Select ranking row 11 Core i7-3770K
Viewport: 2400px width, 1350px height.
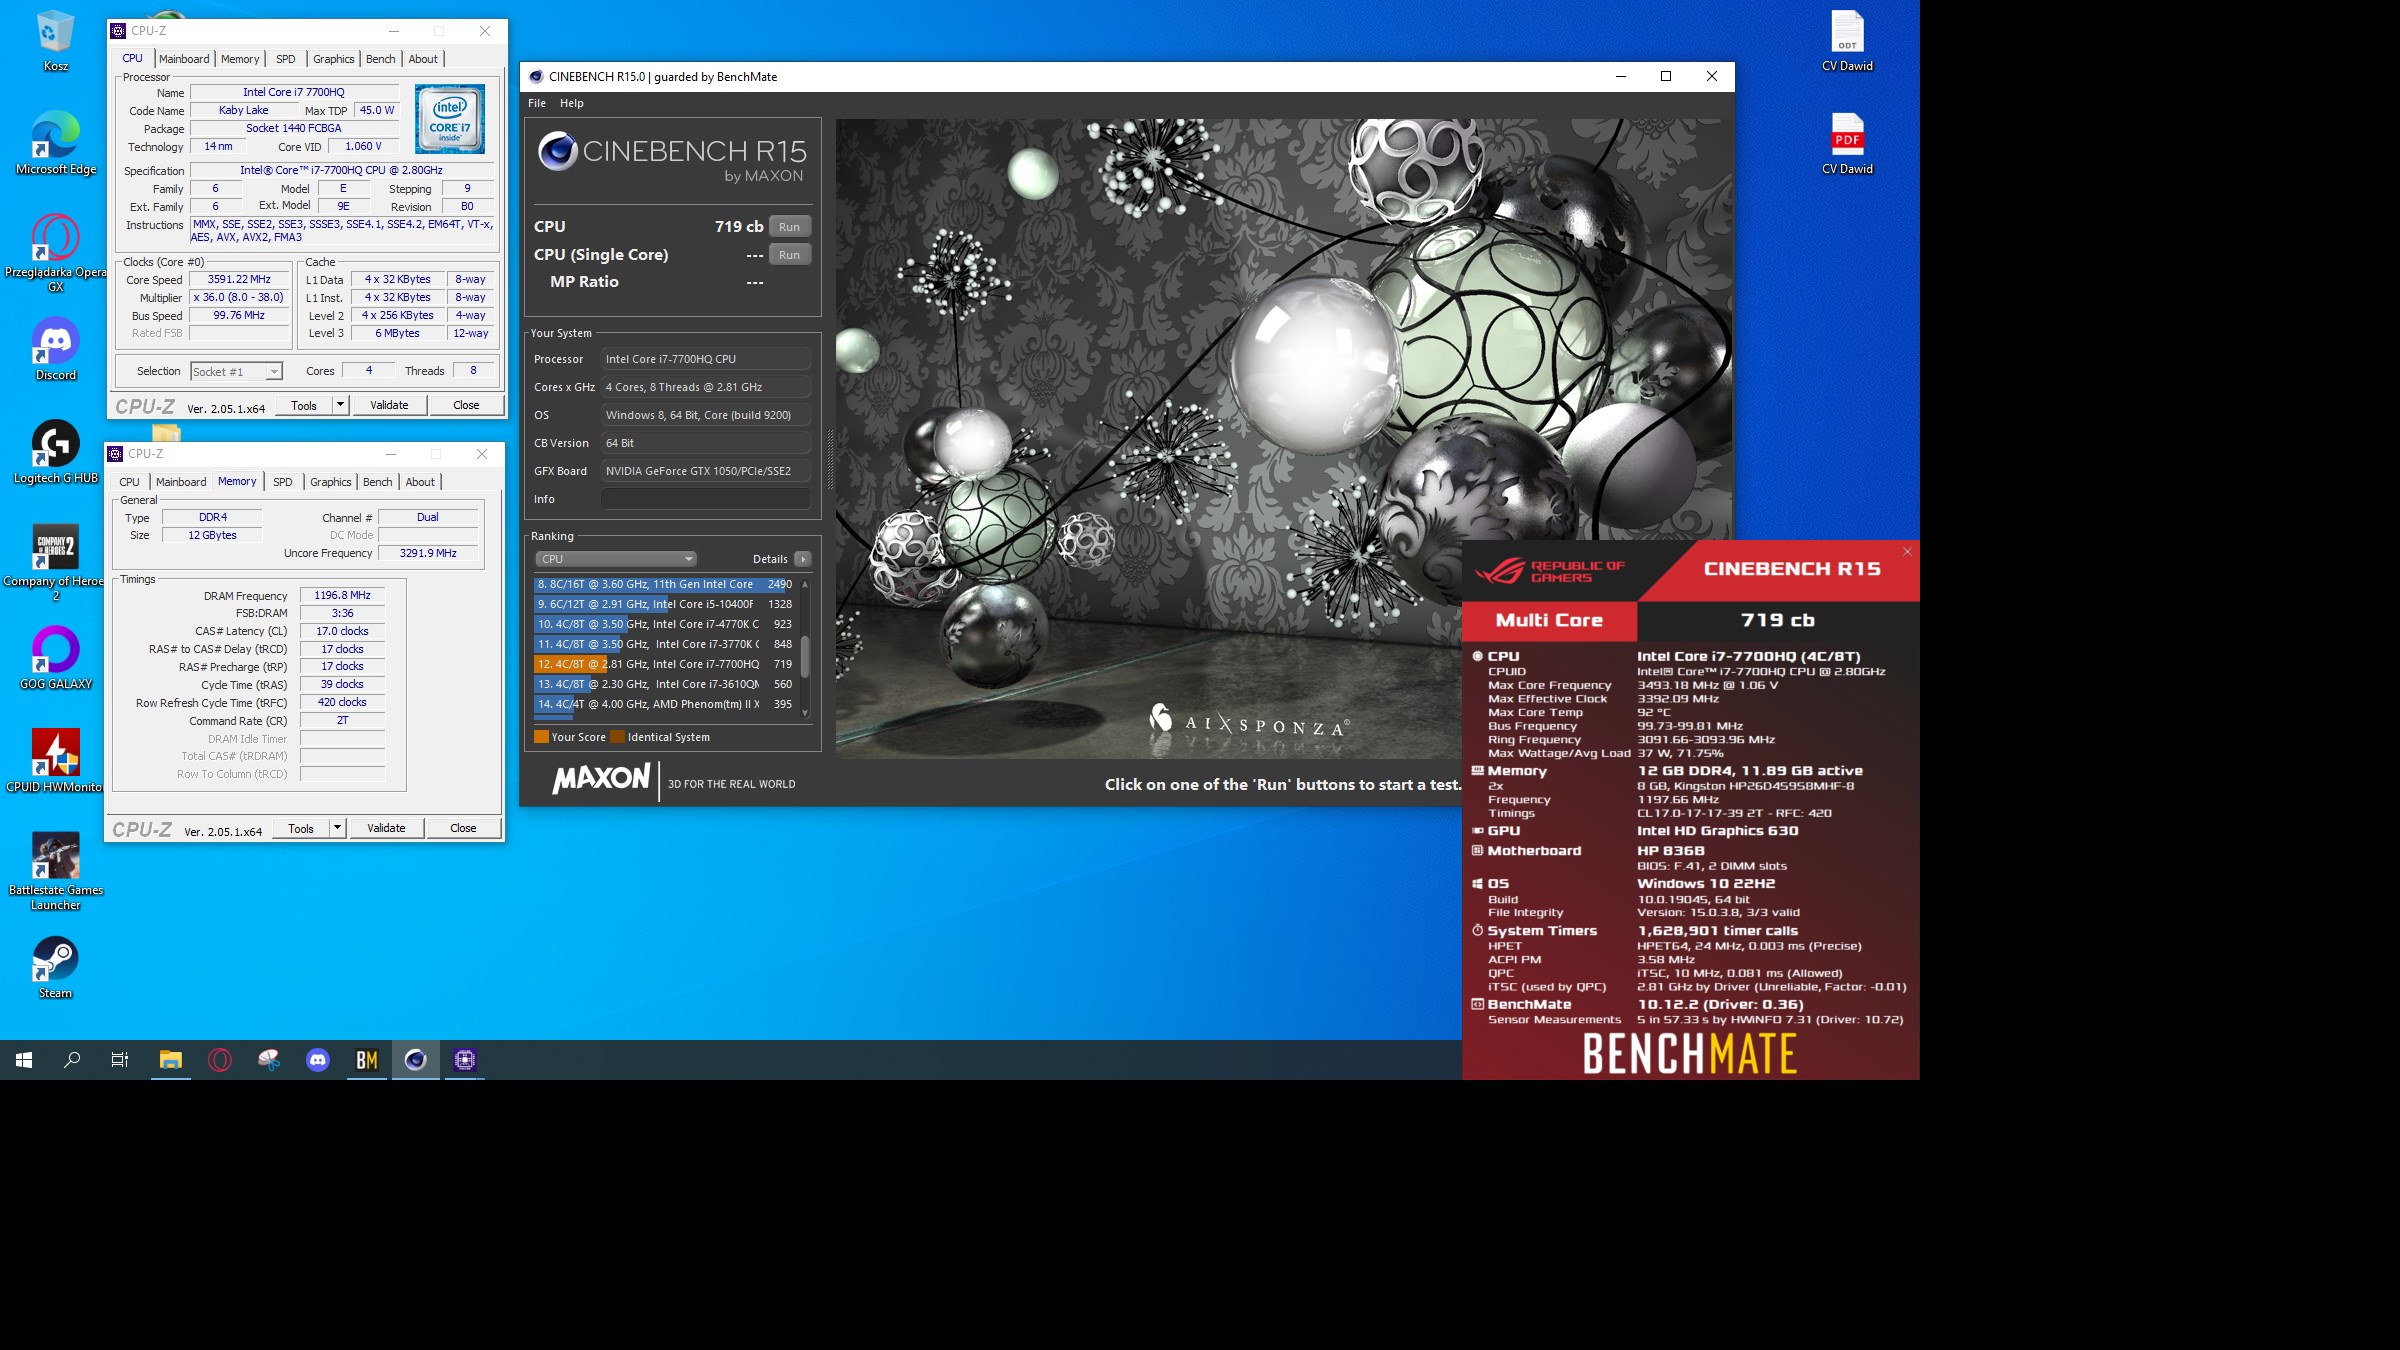(x=665, y=644)
